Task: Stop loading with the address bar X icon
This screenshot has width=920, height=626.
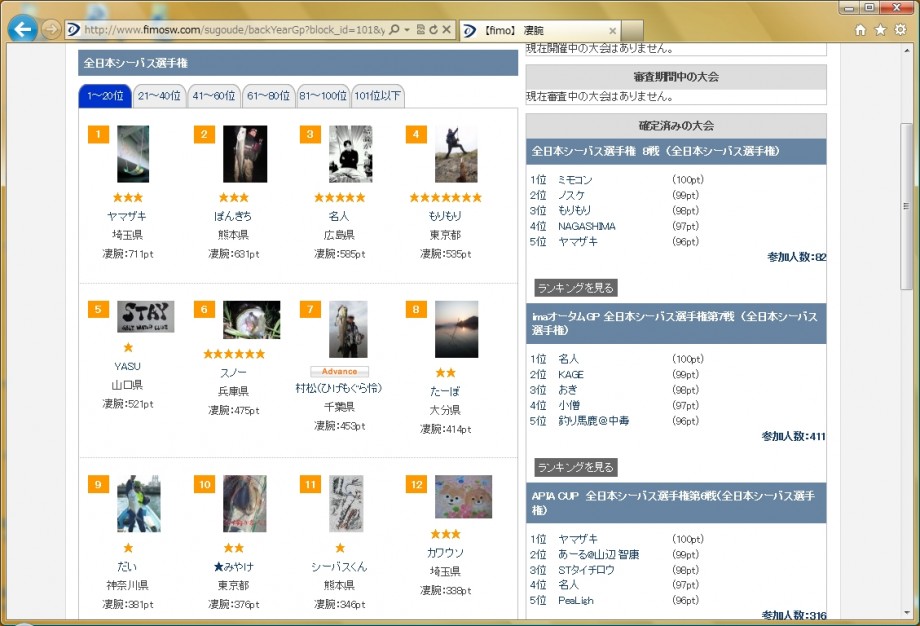Action: (x=447, y=29)
